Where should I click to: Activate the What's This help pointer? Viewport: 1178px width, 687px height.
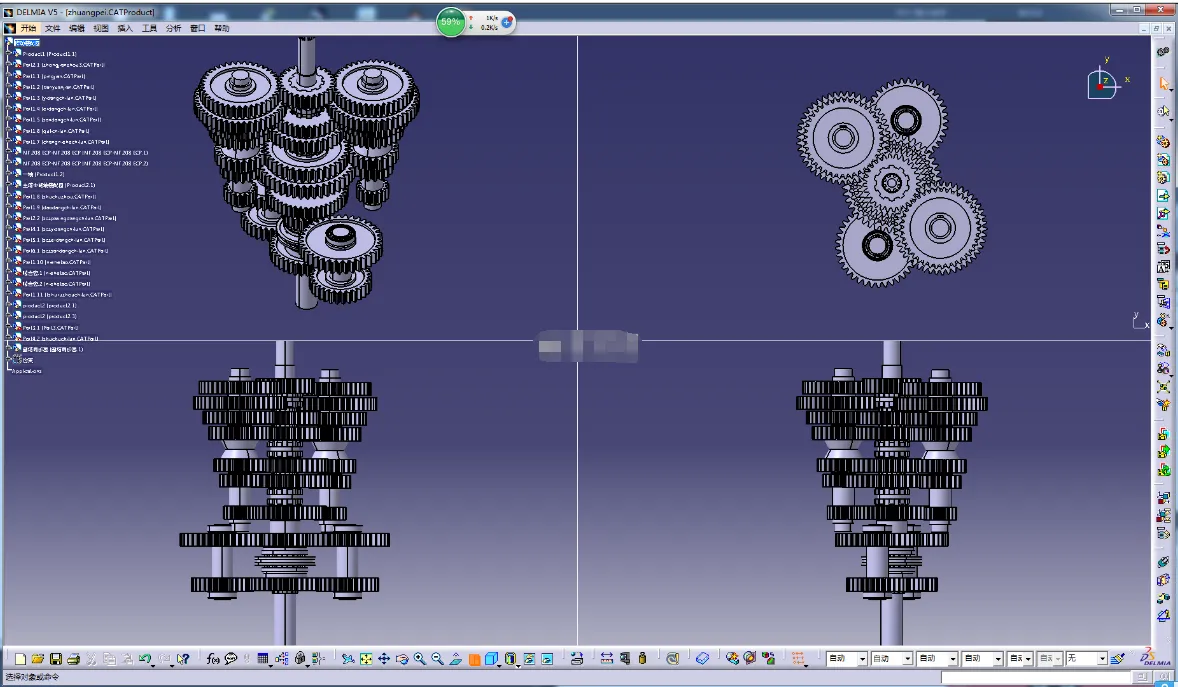click(x=183, y=659)
